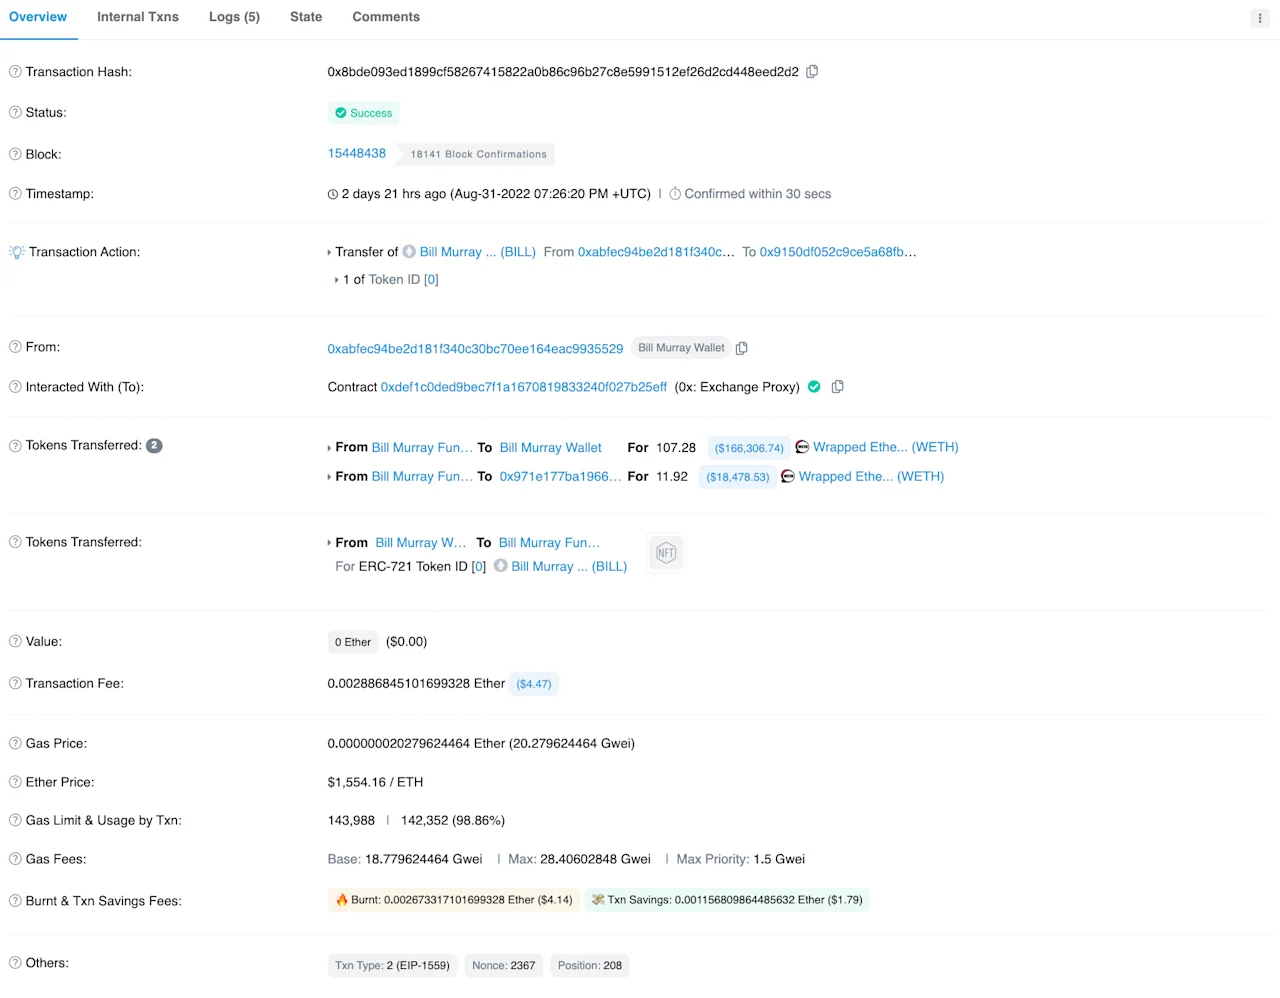Switch to the State tab

pyautogui.click(x=306, y=17)
